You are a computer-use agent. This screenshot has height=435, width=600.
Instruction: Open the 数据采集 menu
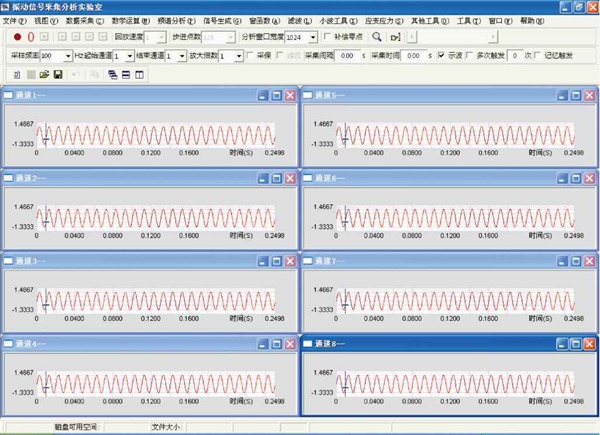(84, 20)
